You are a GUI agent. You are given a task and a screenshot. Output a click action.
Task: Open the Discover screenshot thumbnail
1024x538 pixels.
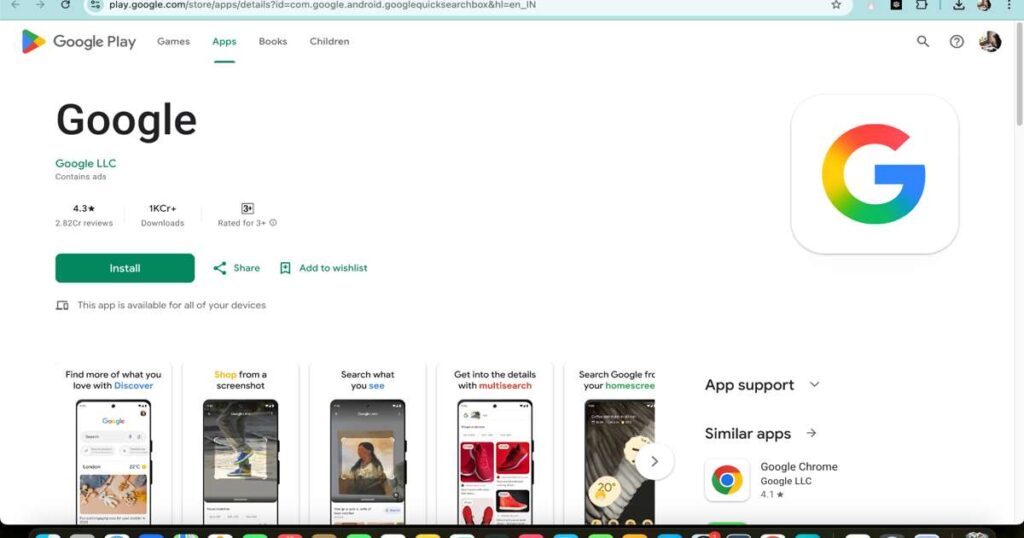click(113, 444)
